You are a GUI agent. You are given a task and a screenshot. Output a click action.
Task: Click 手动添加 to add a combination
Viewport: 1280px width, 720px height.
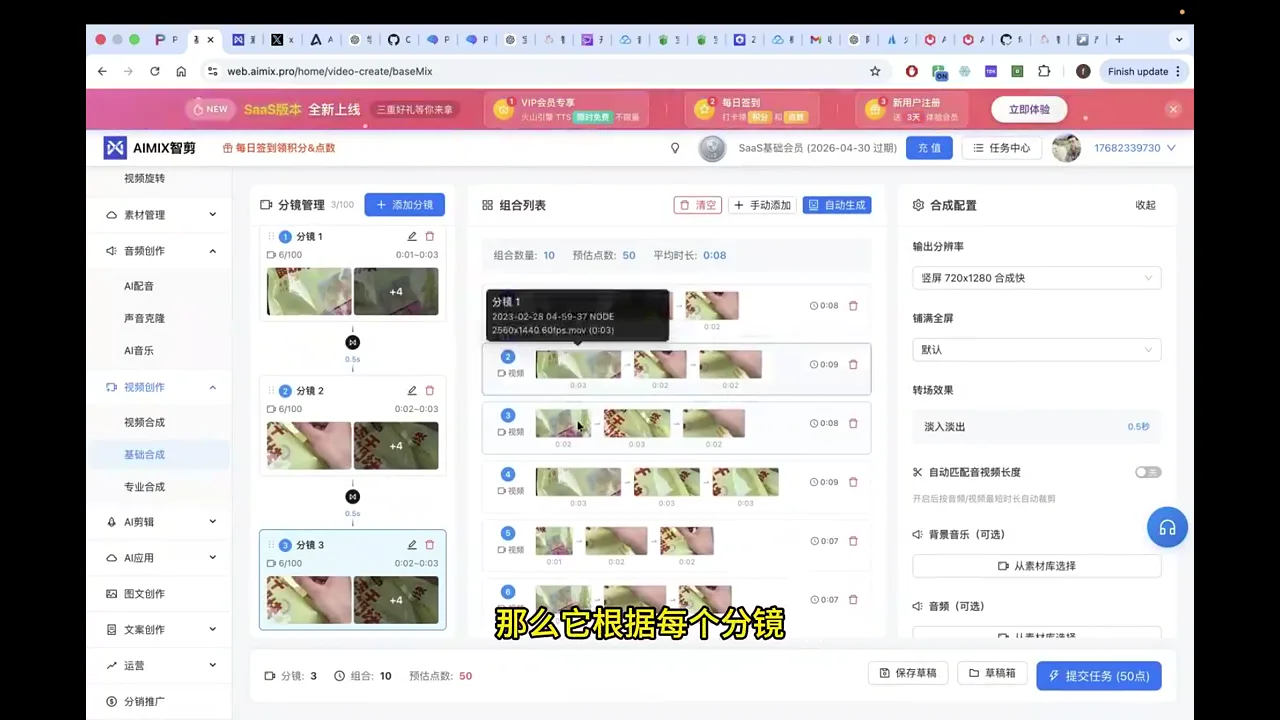[x=762, y=205]
